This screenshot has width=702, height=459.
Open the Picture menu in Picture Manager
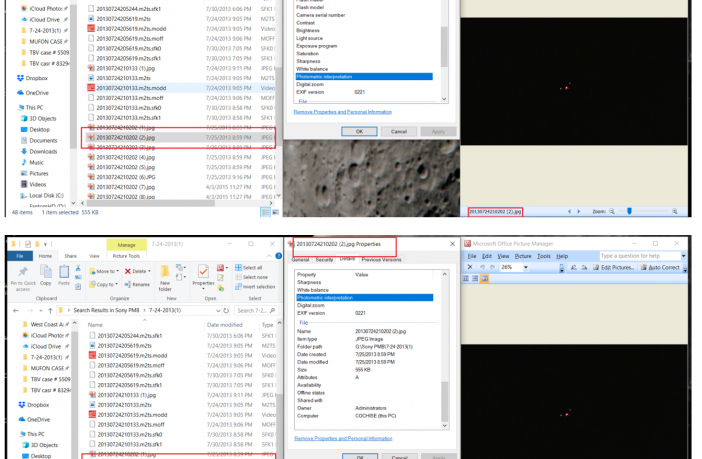[x=523, y=256]
